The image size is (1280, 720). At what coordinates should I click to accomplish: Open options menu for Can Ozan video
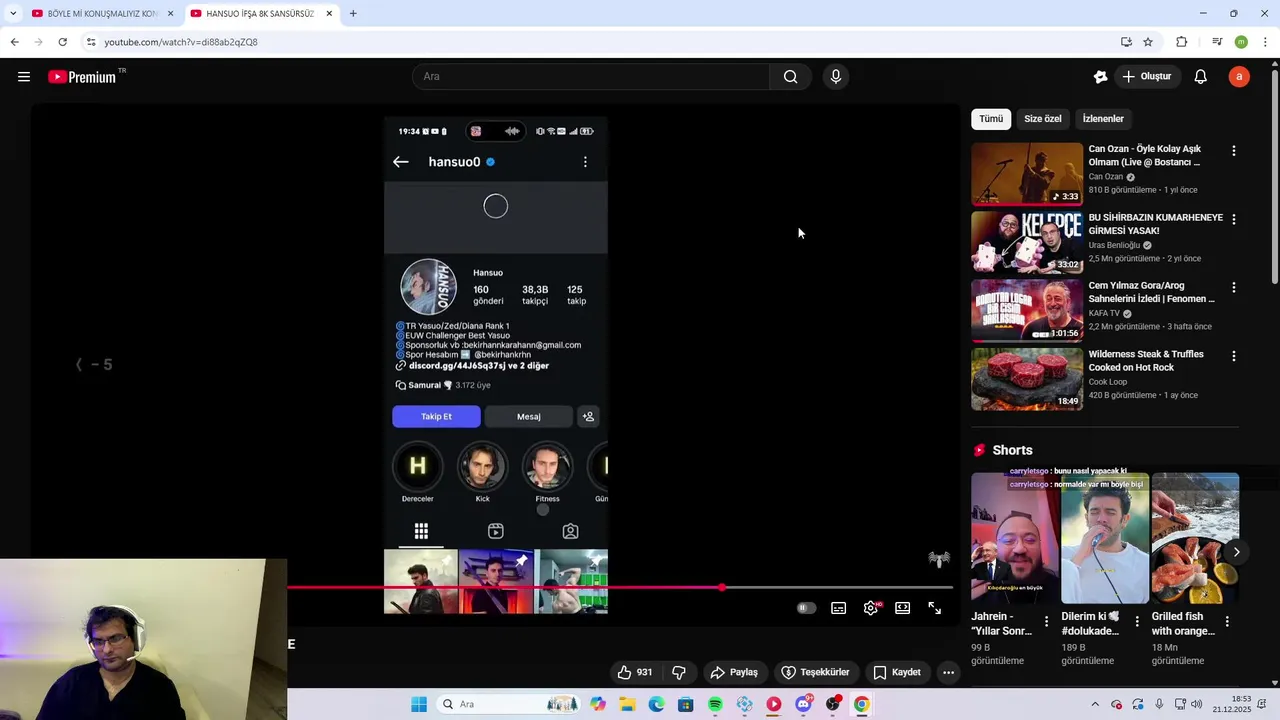1233,151
